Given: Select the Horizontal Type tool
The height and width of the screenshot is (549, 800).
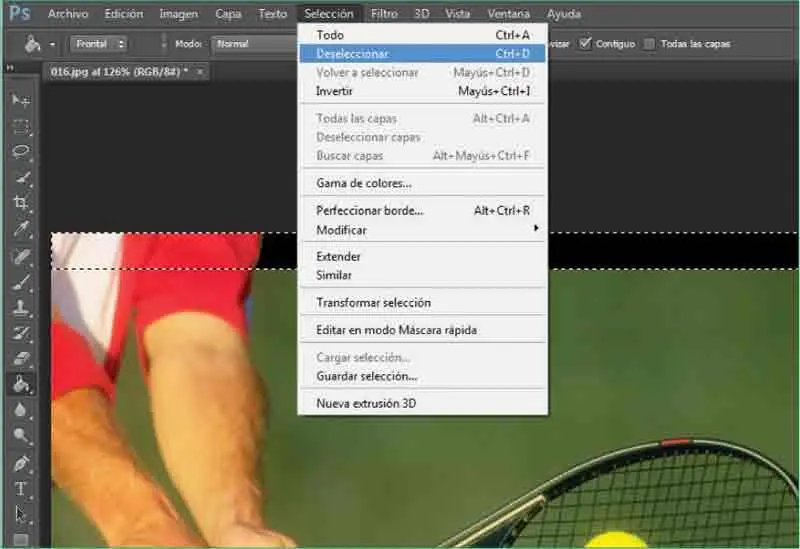Looking at the screenshot, I should point(20,489).
